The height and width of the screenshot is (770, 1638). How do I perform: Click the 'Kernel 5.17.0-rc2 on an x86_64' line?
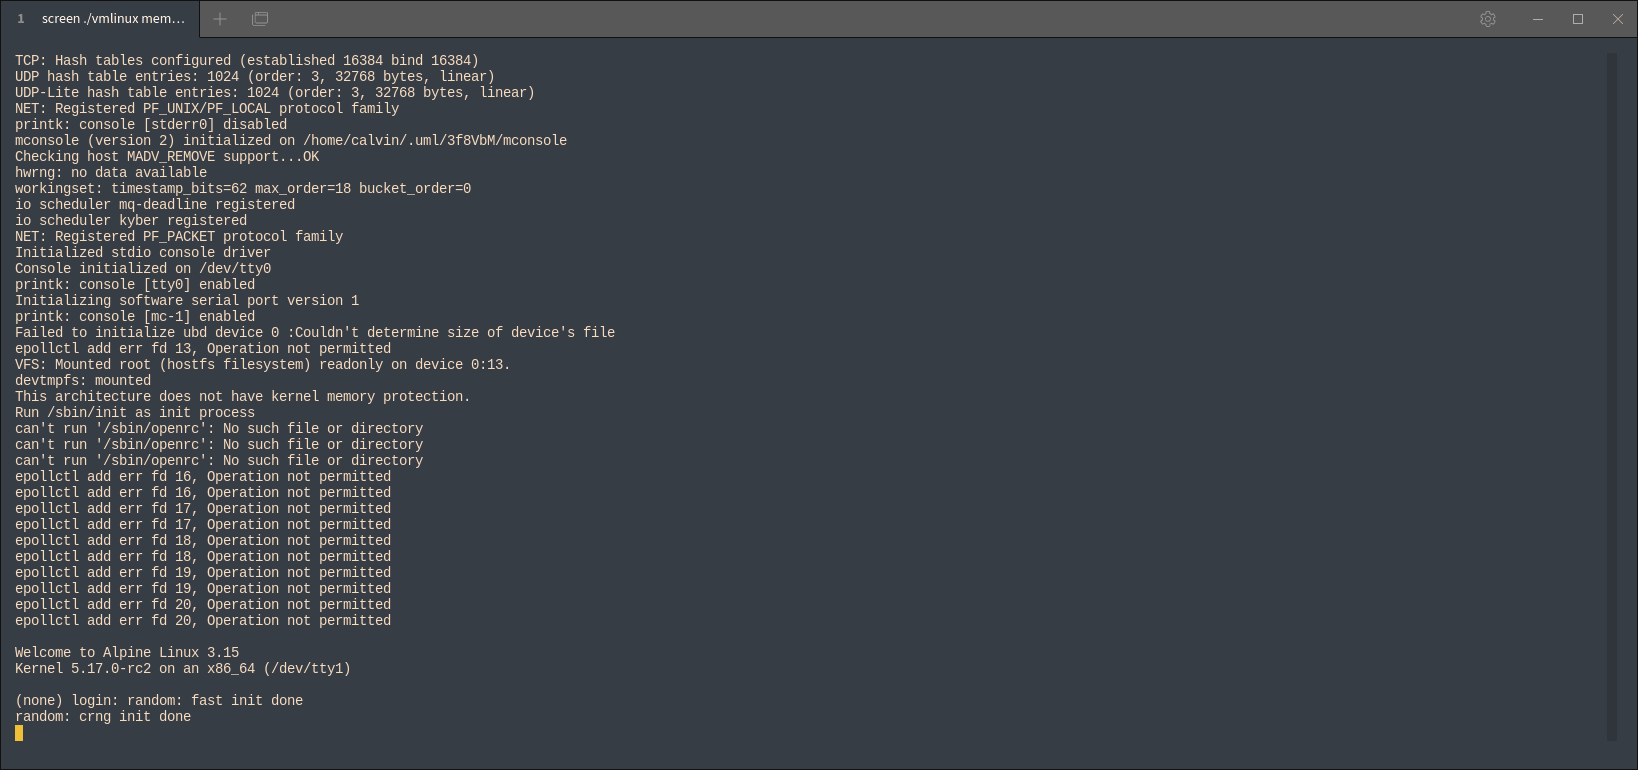[x=183, y=668]
